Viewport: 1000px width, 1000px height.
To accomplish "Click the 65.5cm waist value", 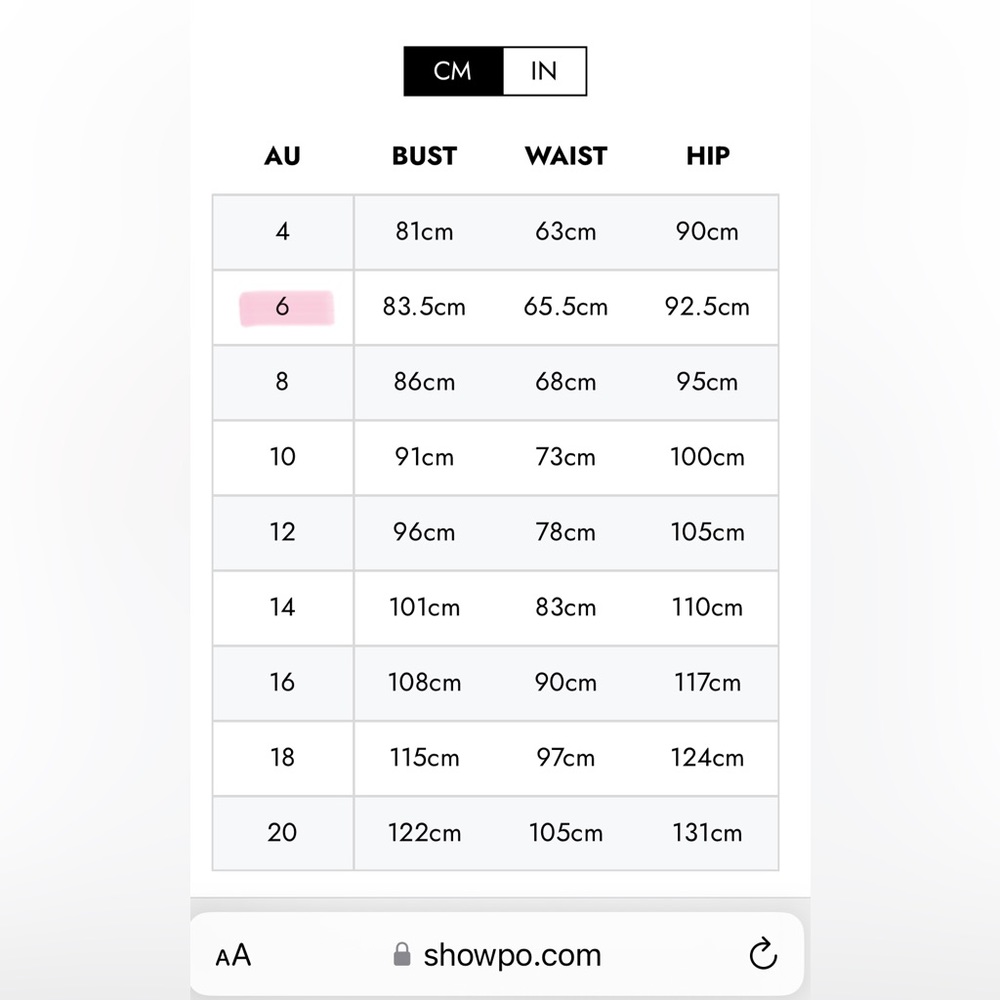I will pos(566,307).
